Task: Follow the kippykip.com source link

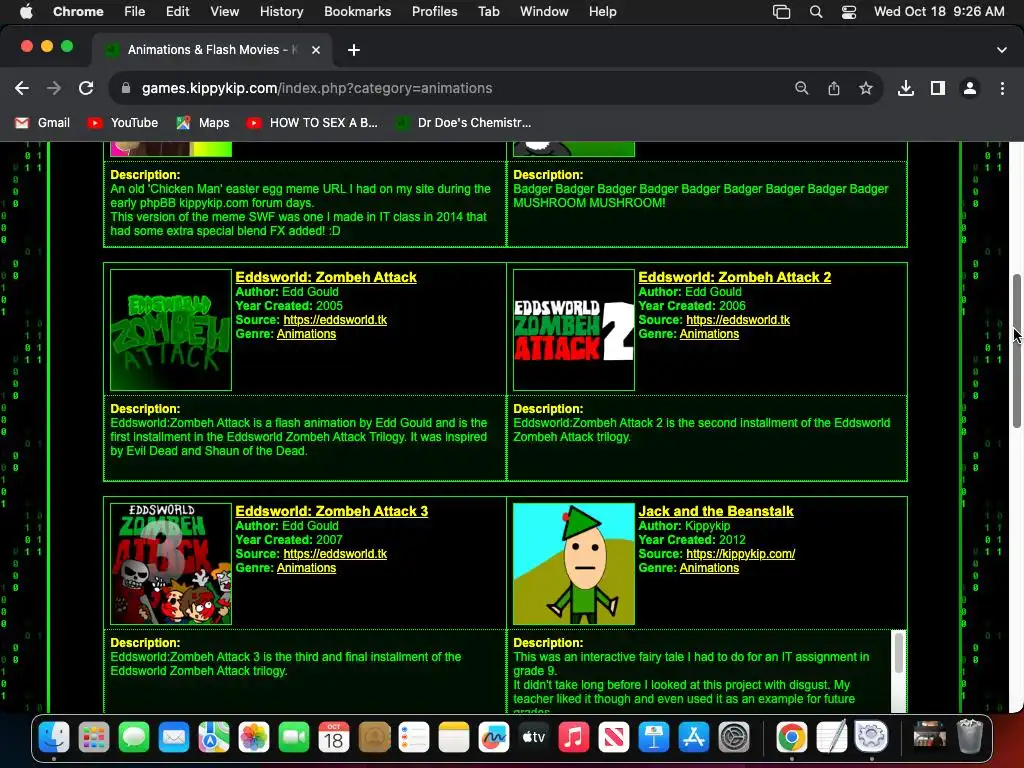Action: click(x=741, y=554)
